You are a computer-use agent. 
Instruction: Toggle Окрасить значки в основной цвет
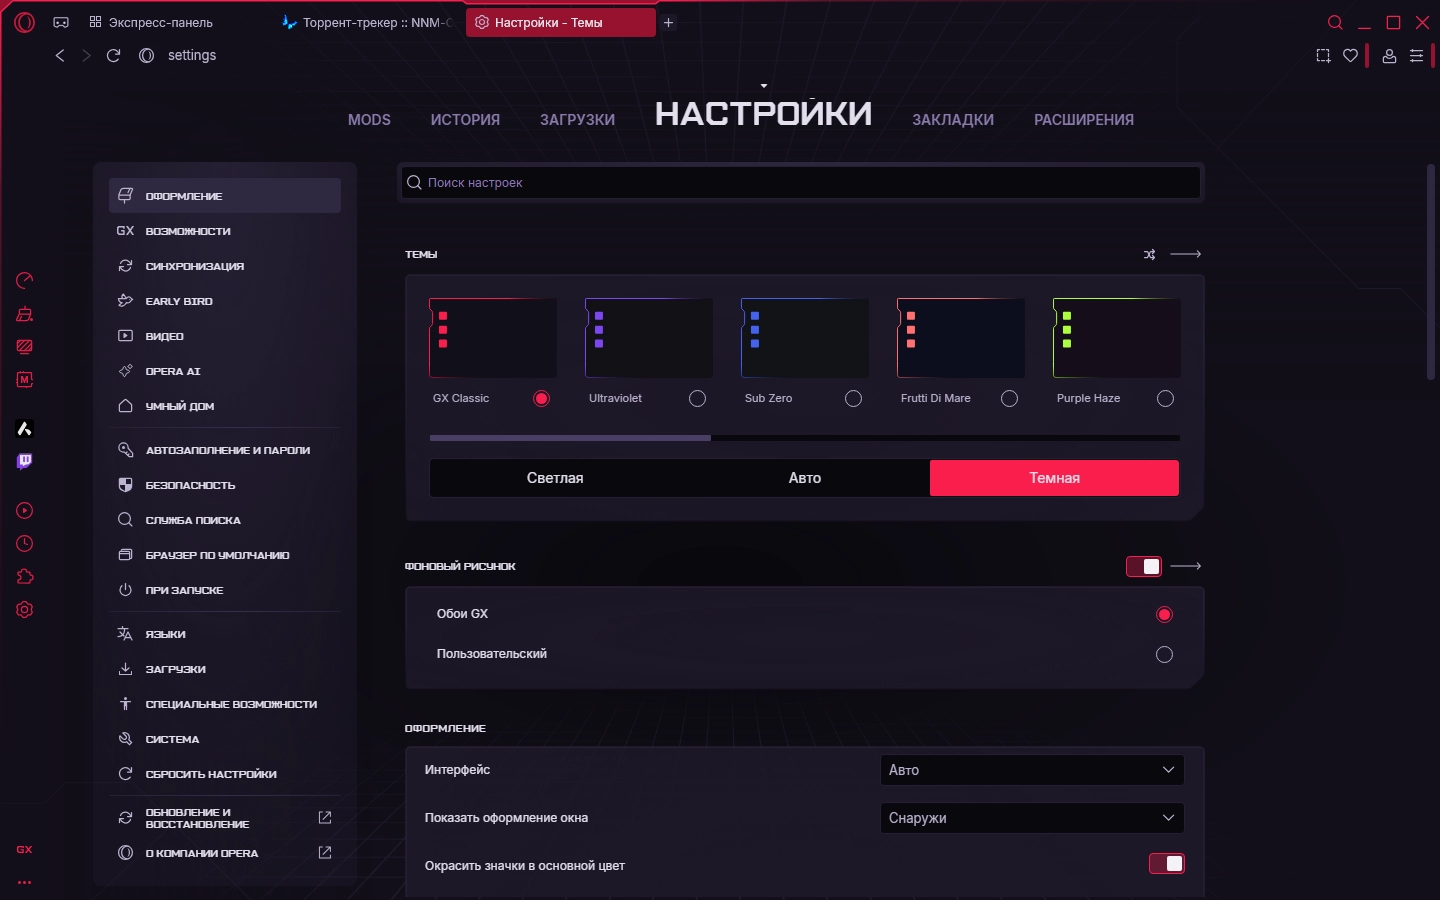tap(1167, 864)
